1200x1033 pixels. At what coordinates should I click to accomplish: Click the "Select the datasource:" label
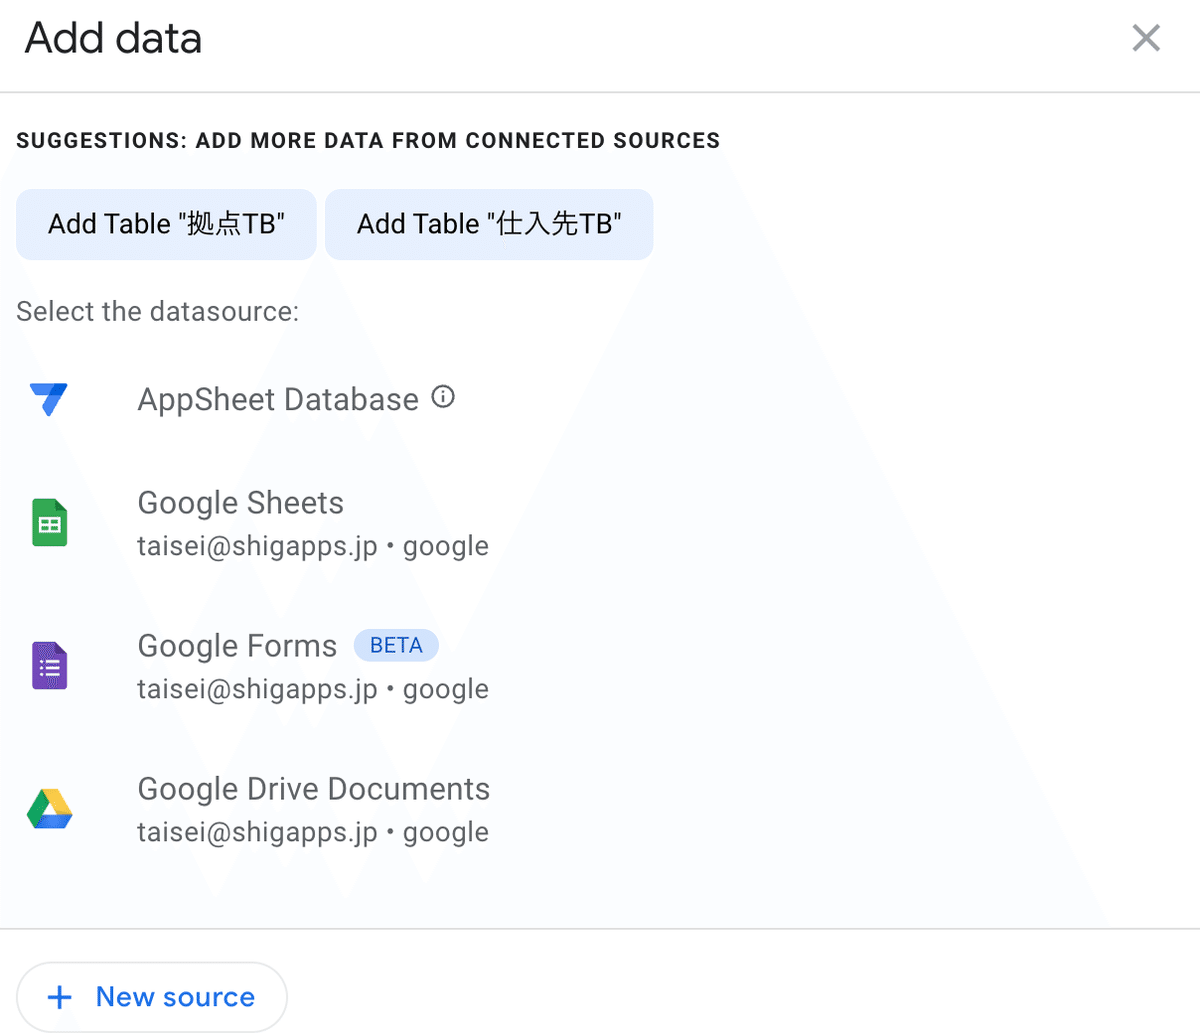pyautogui.click(x=157, y=312)
